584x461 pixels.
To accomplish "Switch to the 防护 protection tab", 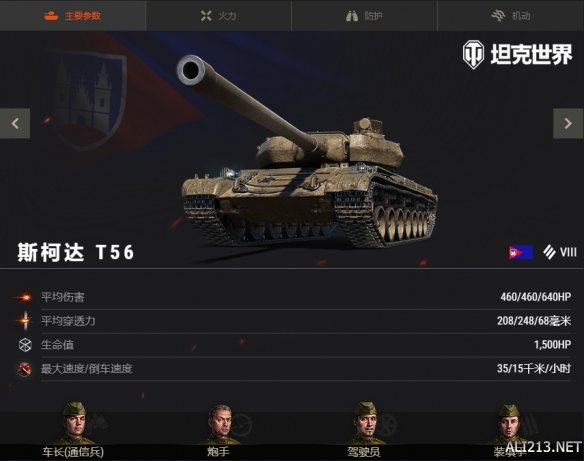I will 364,16.
